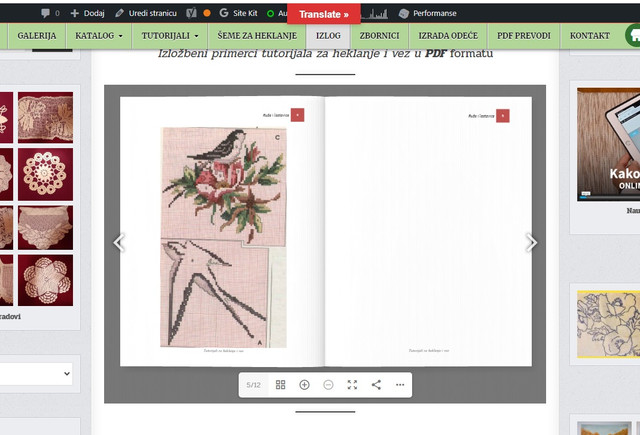Open the Performanse menu

click(427, 13)
